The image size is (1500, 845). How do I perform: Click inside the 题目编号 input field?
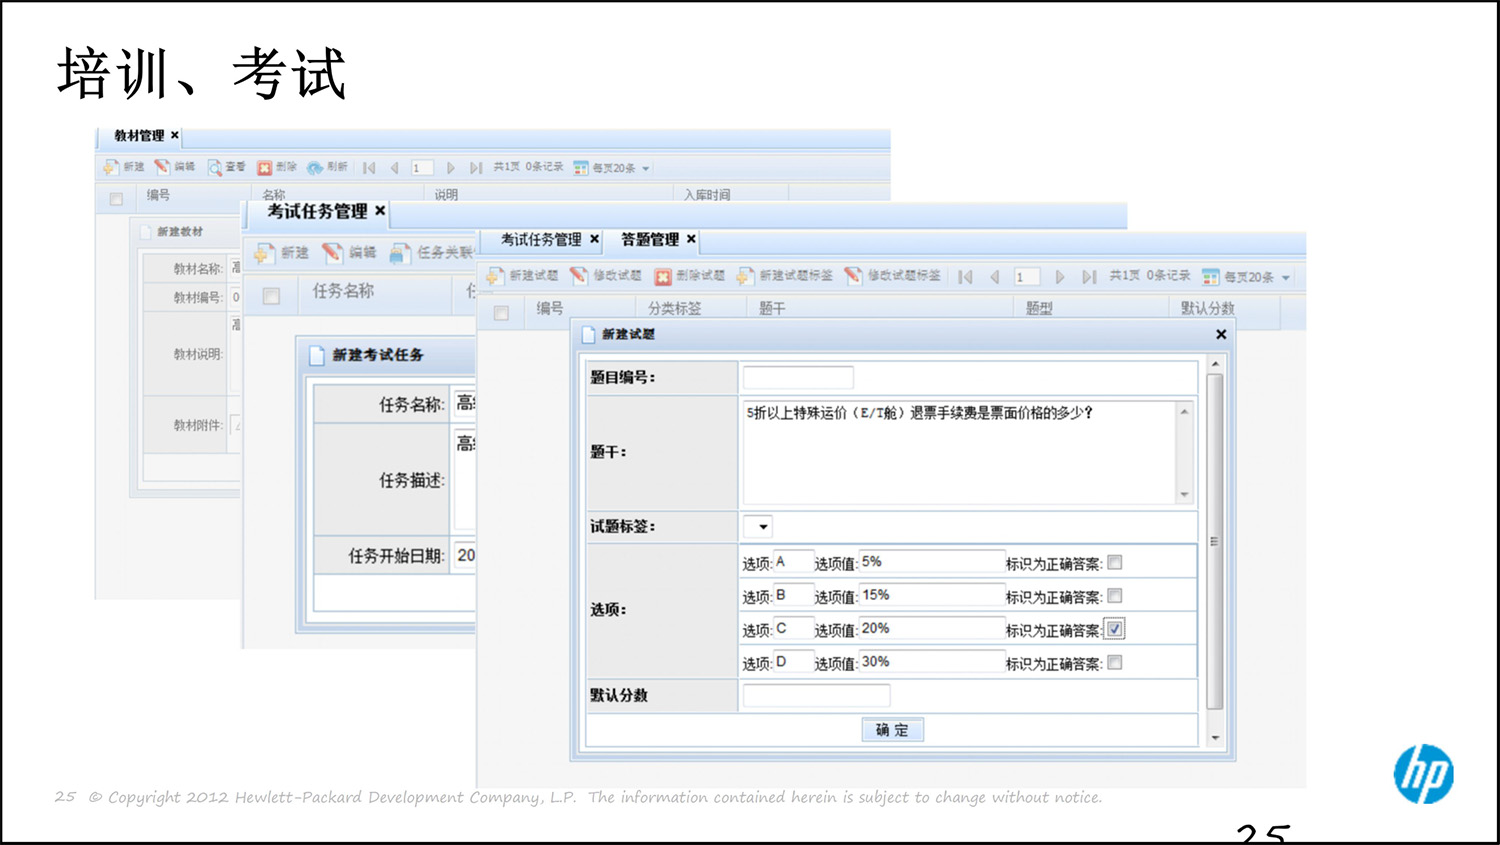[797, 377]
